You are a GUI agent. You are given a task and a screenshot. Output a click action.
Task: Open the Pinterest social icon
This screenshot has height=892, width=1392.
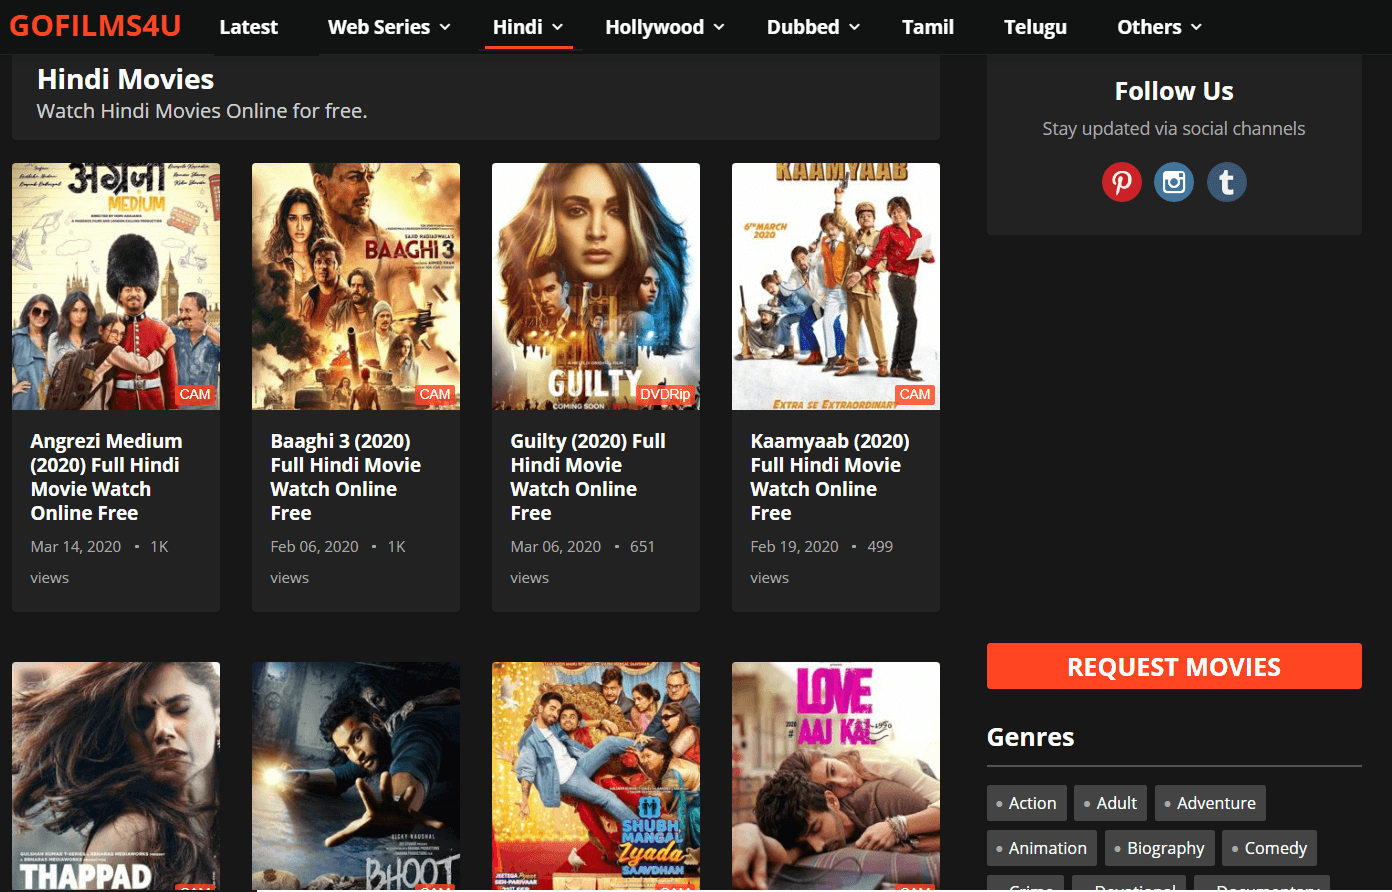1122,182
